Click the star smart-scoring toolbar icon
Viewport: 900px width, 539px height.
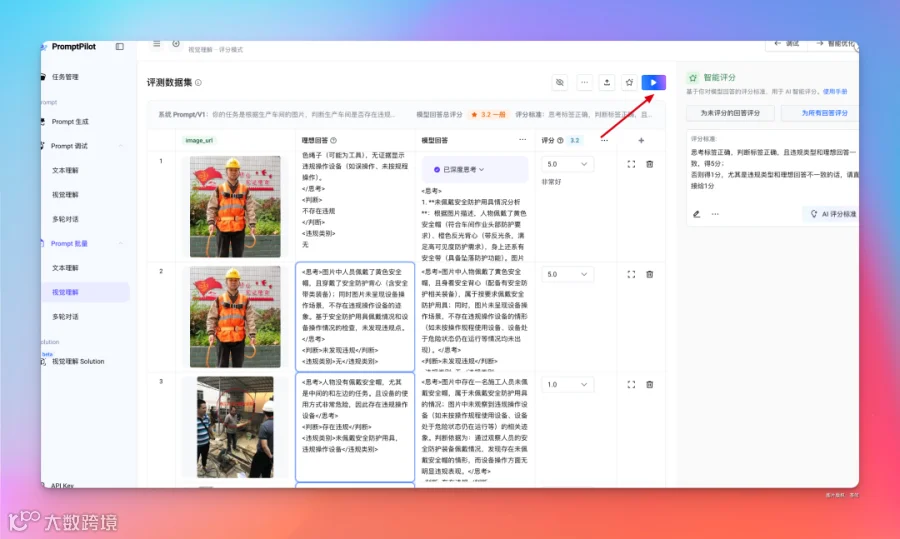(629, 83)
